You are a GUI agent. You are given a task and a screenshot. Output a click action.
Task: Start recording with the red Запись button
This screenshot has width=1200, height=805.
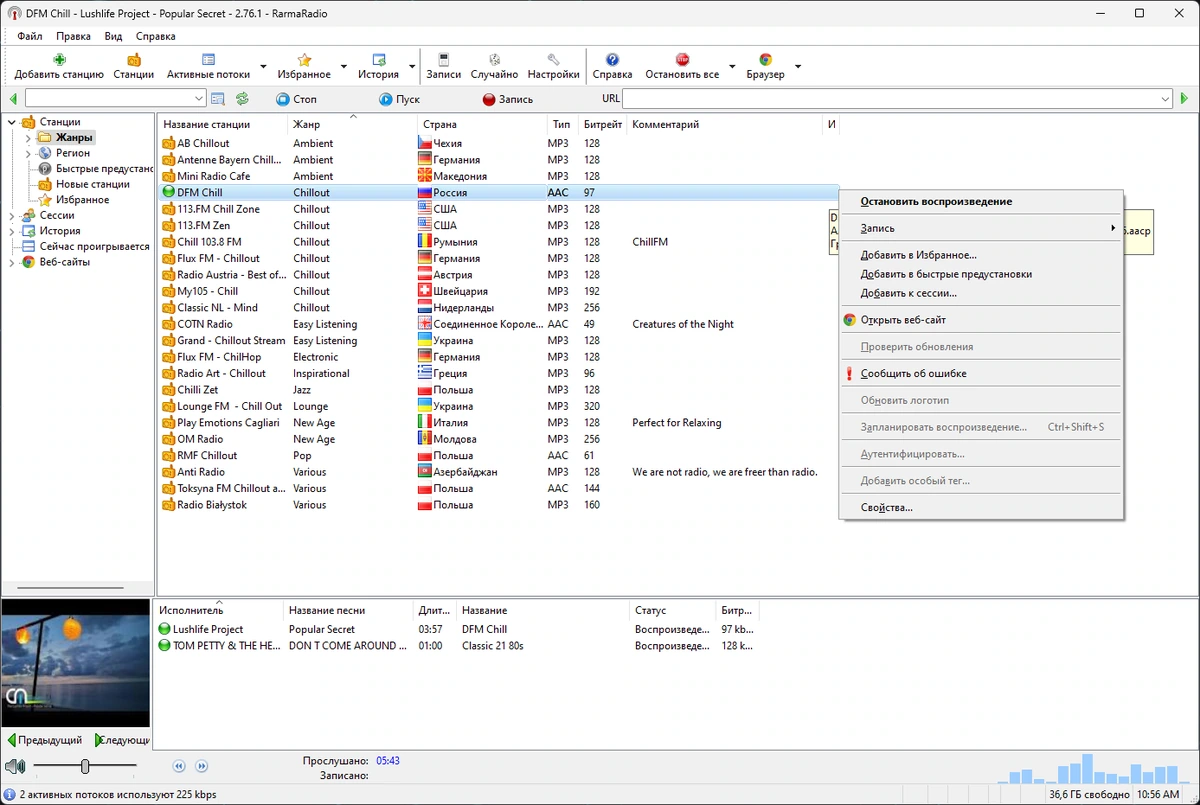point(508,99)
